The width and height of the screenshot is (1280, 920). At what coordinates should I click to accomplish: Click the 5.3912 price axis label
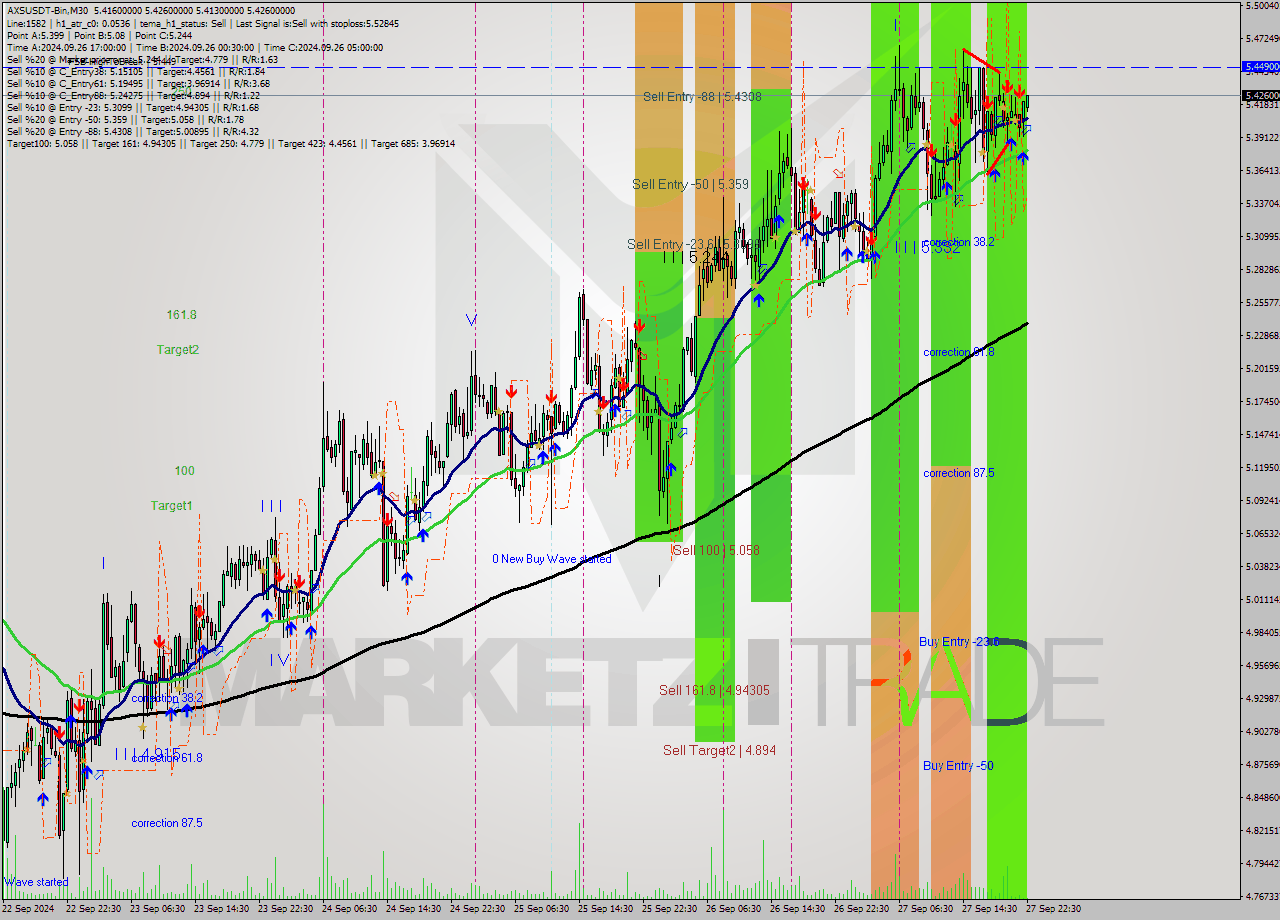(1262, 138)
